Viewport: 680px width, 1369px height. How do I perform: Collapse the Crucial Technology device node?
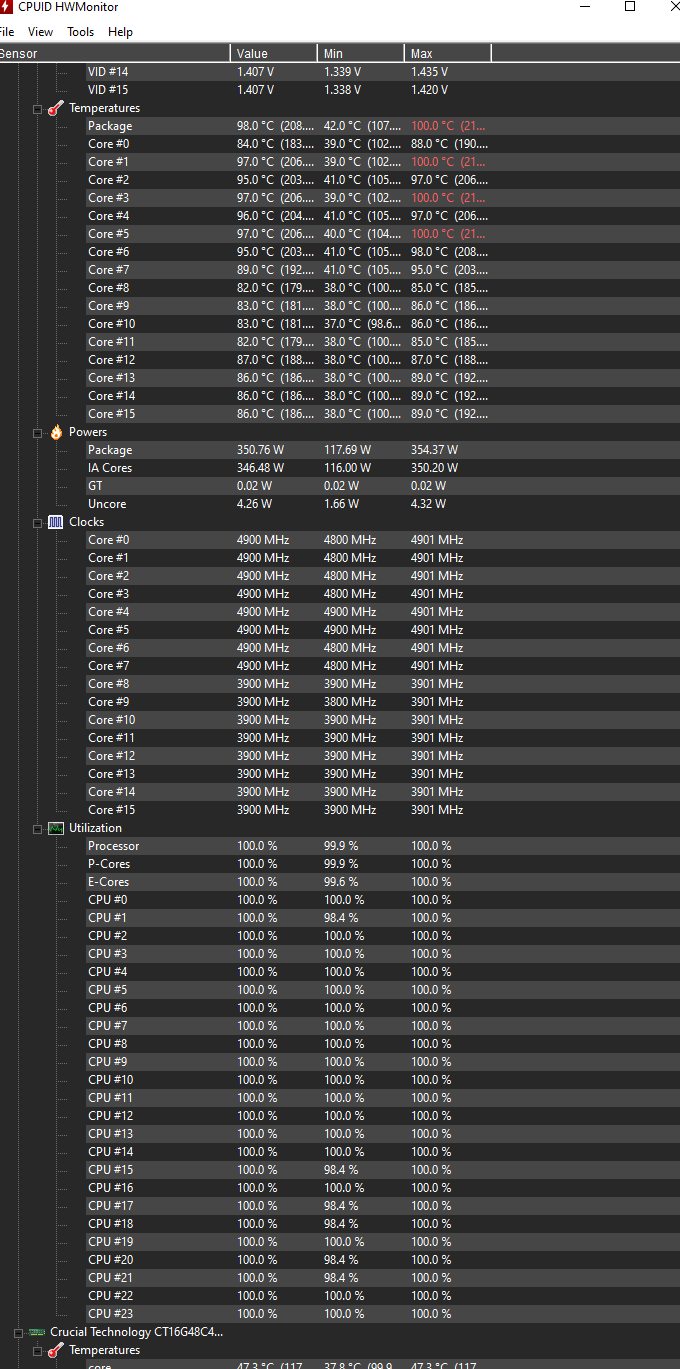tap(18, 1333)
